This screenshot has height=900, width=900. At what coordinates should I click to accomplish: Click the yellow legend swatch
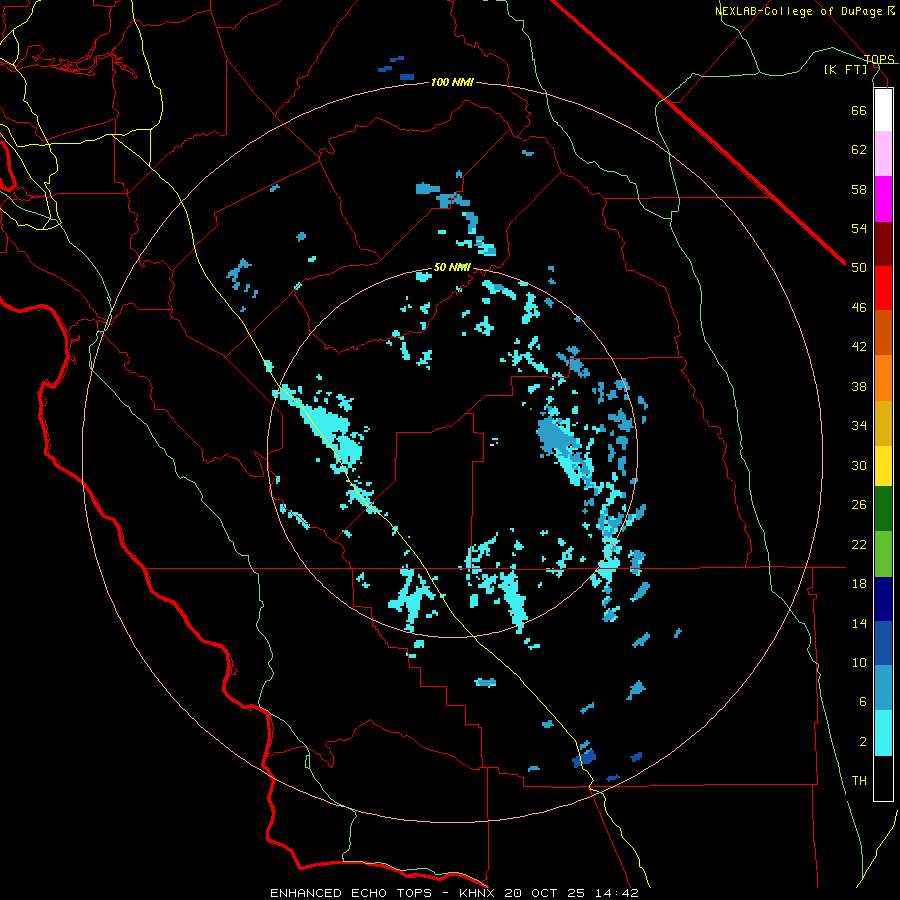883,465
